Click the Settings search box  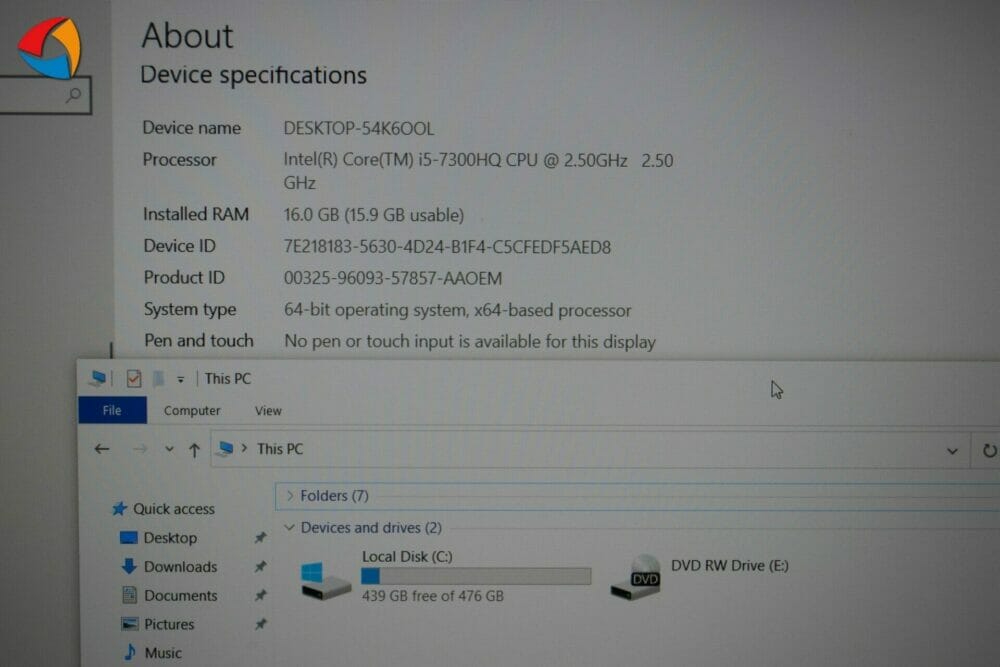[x=45, y=96]
